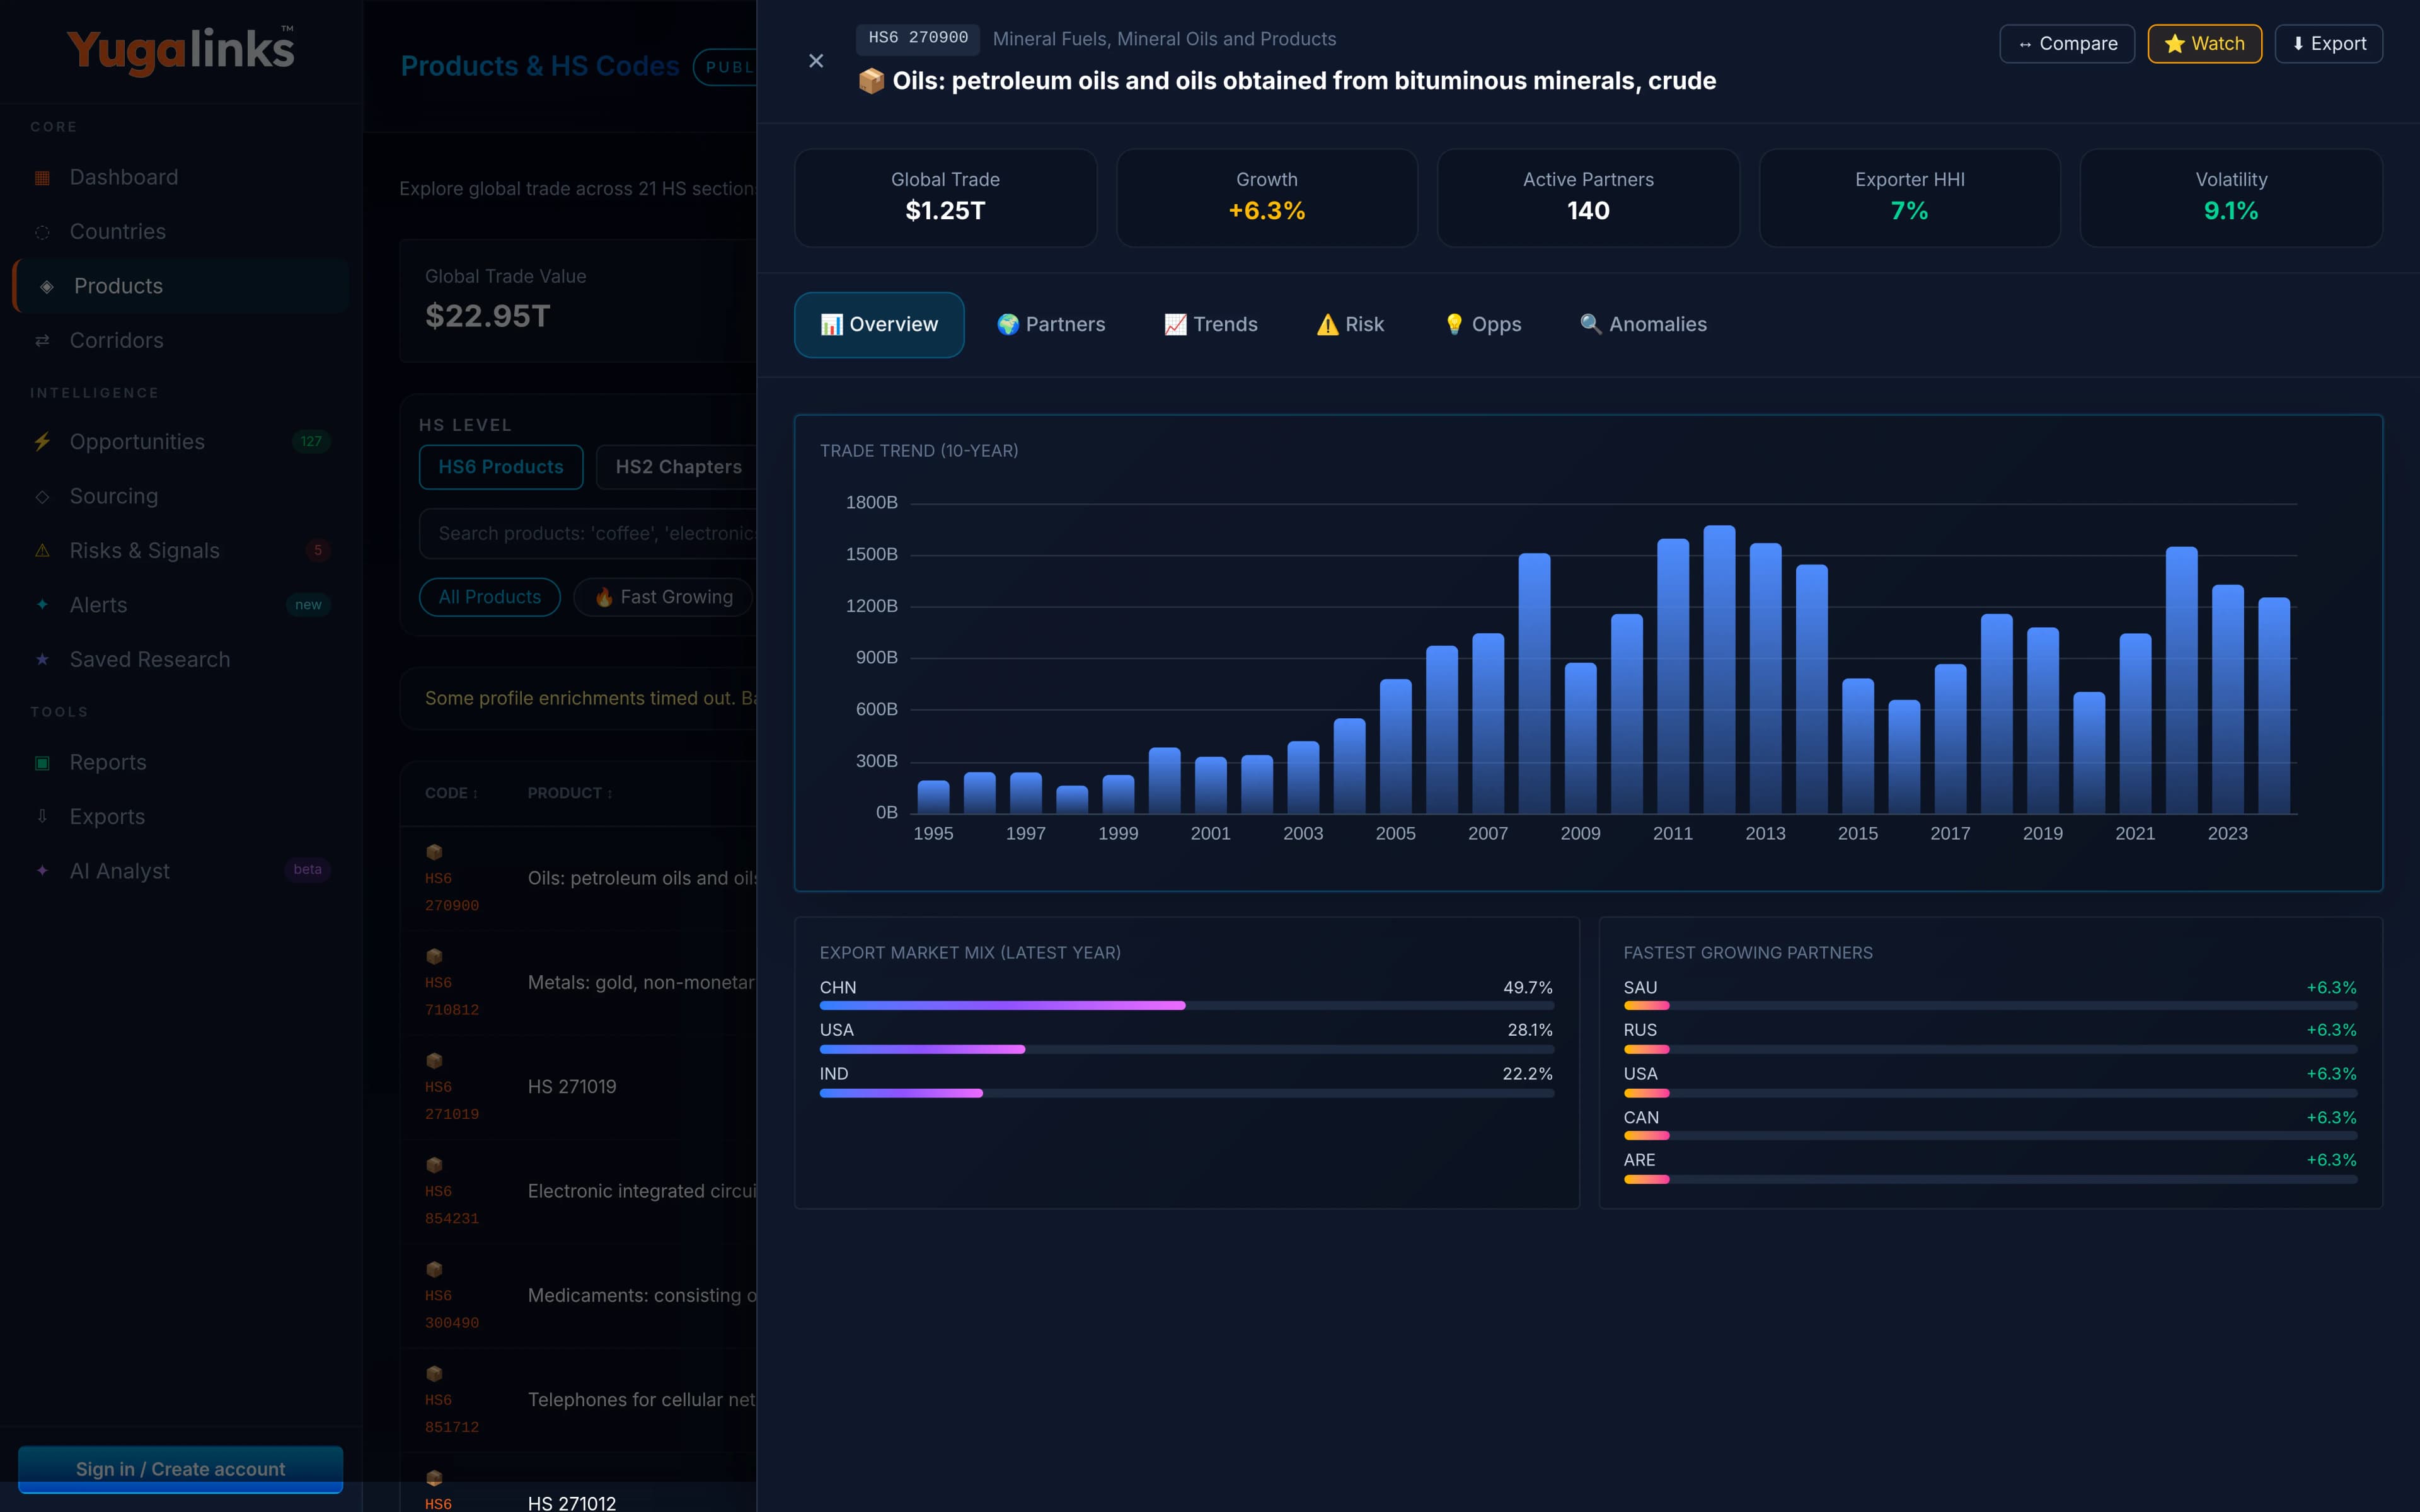Click the Alerts sparkle icon

tap(42, 605)
